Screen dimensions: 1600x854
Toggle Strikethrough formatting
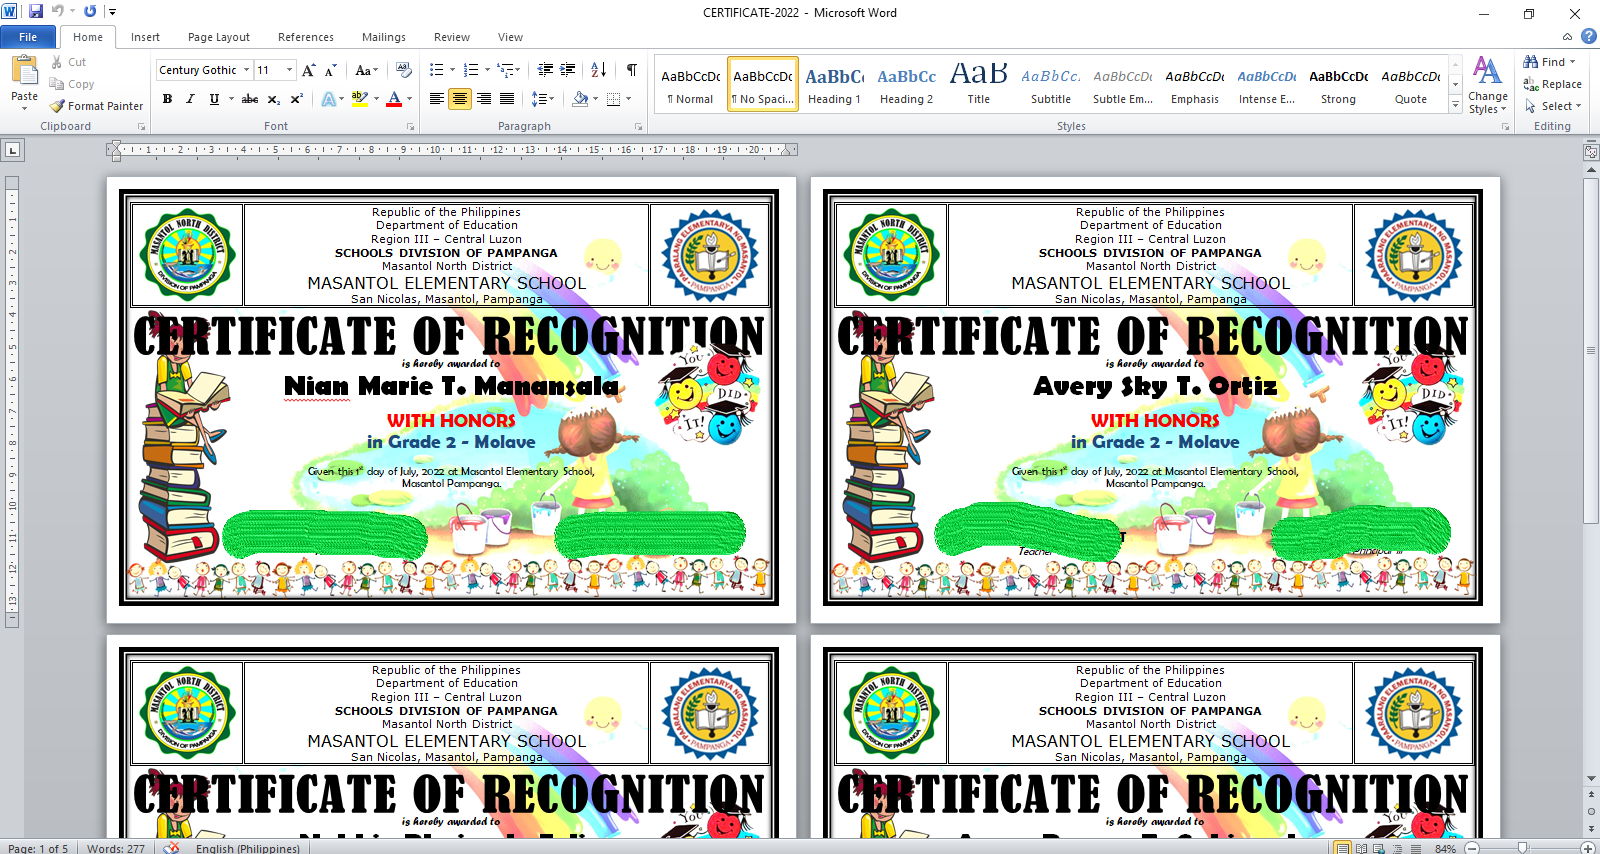250,99
